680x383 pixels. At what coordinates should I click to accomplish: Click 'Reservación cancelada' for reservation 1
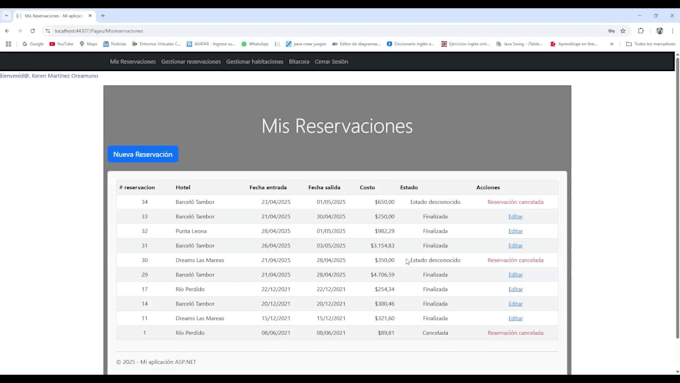click(x=515, y=333)
